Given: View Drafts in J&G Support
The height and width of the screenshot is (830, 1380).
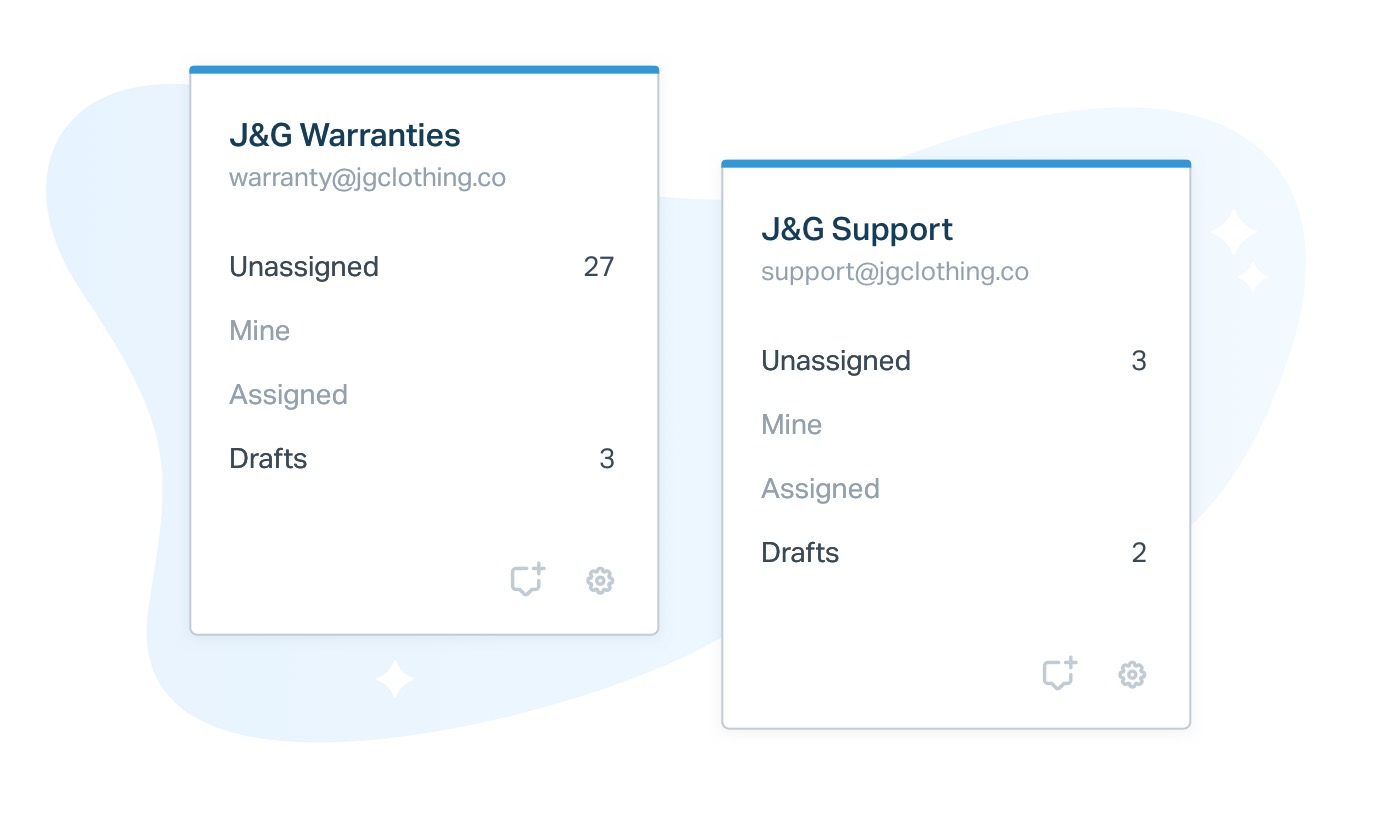Looking at the screenshot, I should [954, 553].
